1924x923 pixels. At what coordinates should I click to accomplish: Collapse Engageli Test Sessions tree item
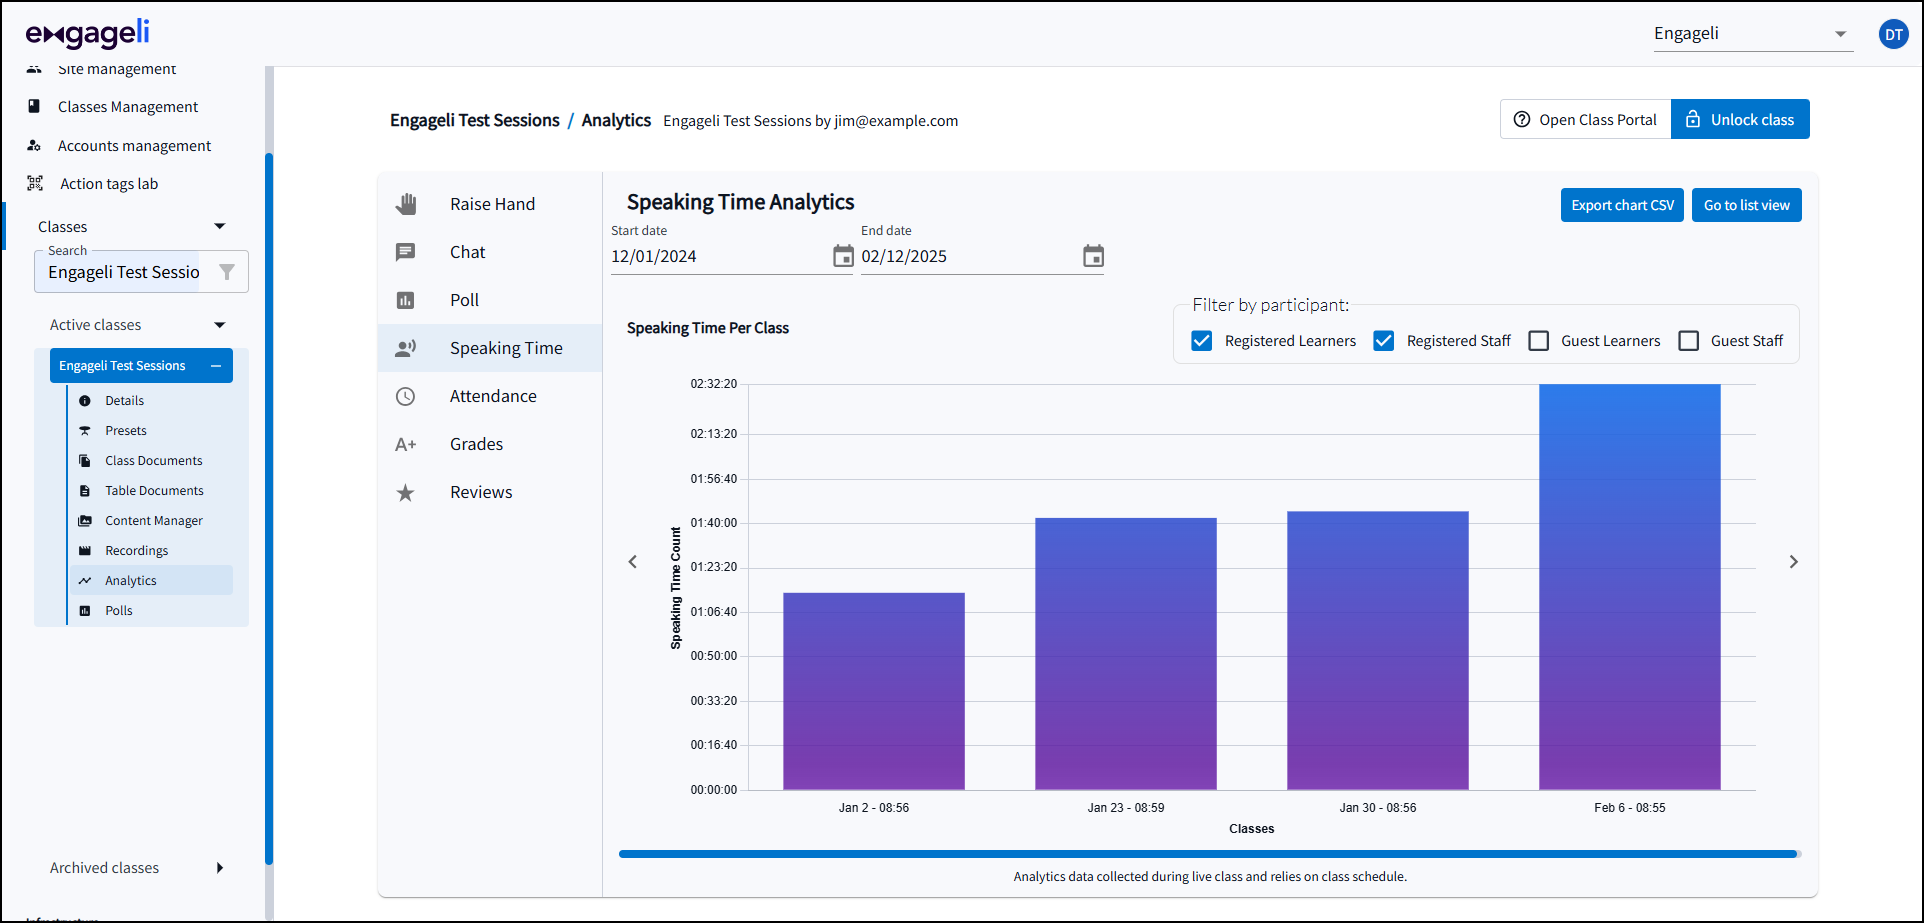(215, 366)
